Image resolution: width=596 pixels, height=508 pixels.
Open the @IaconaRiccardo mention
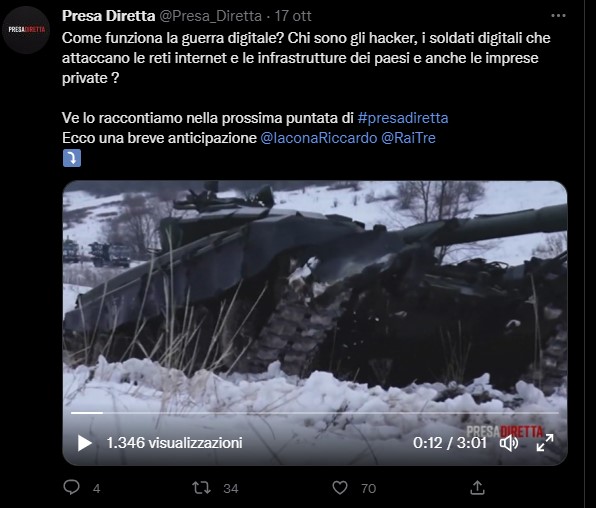[319, 138]
